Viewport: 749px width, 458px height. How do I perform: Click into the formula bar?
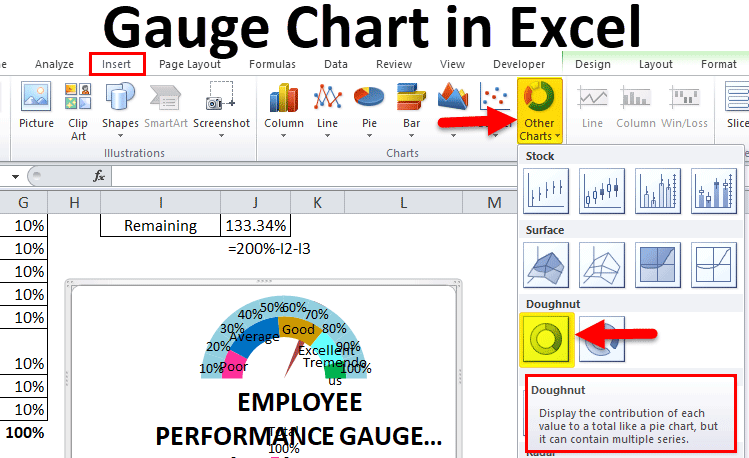tap(314, 176)
